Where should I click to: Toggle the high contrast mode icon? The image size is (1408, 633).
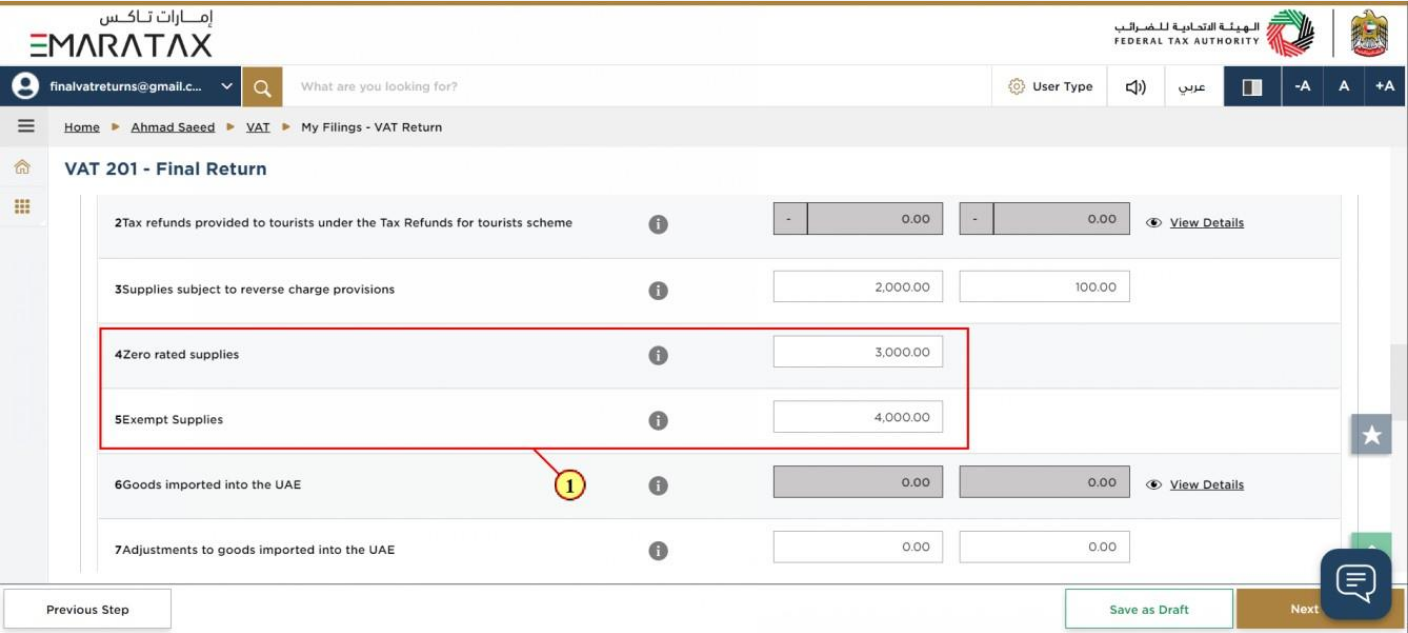[1252, 87]
